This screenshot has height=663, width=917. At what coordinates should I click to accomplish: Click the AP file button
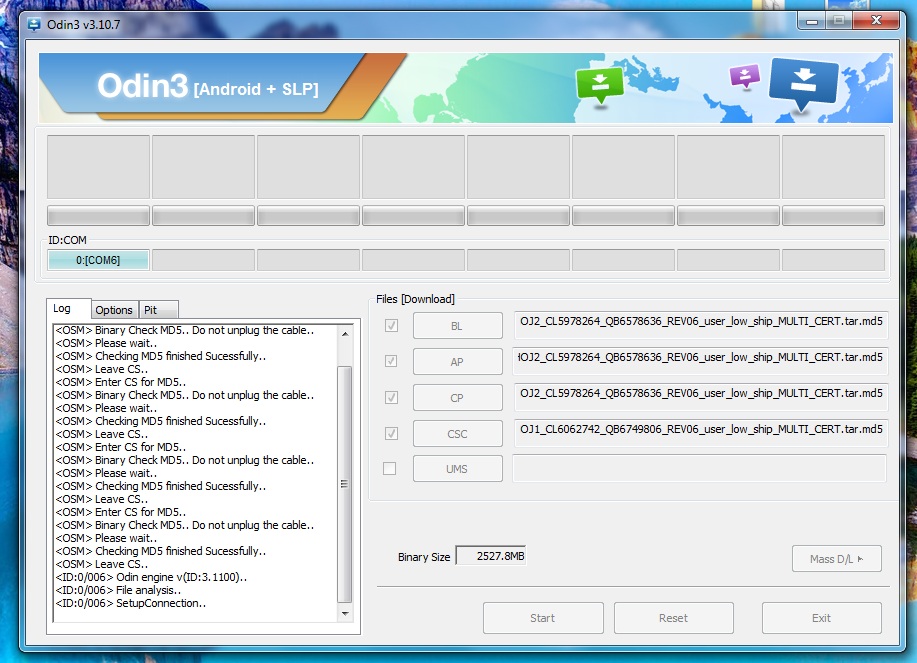pos(457,362)
